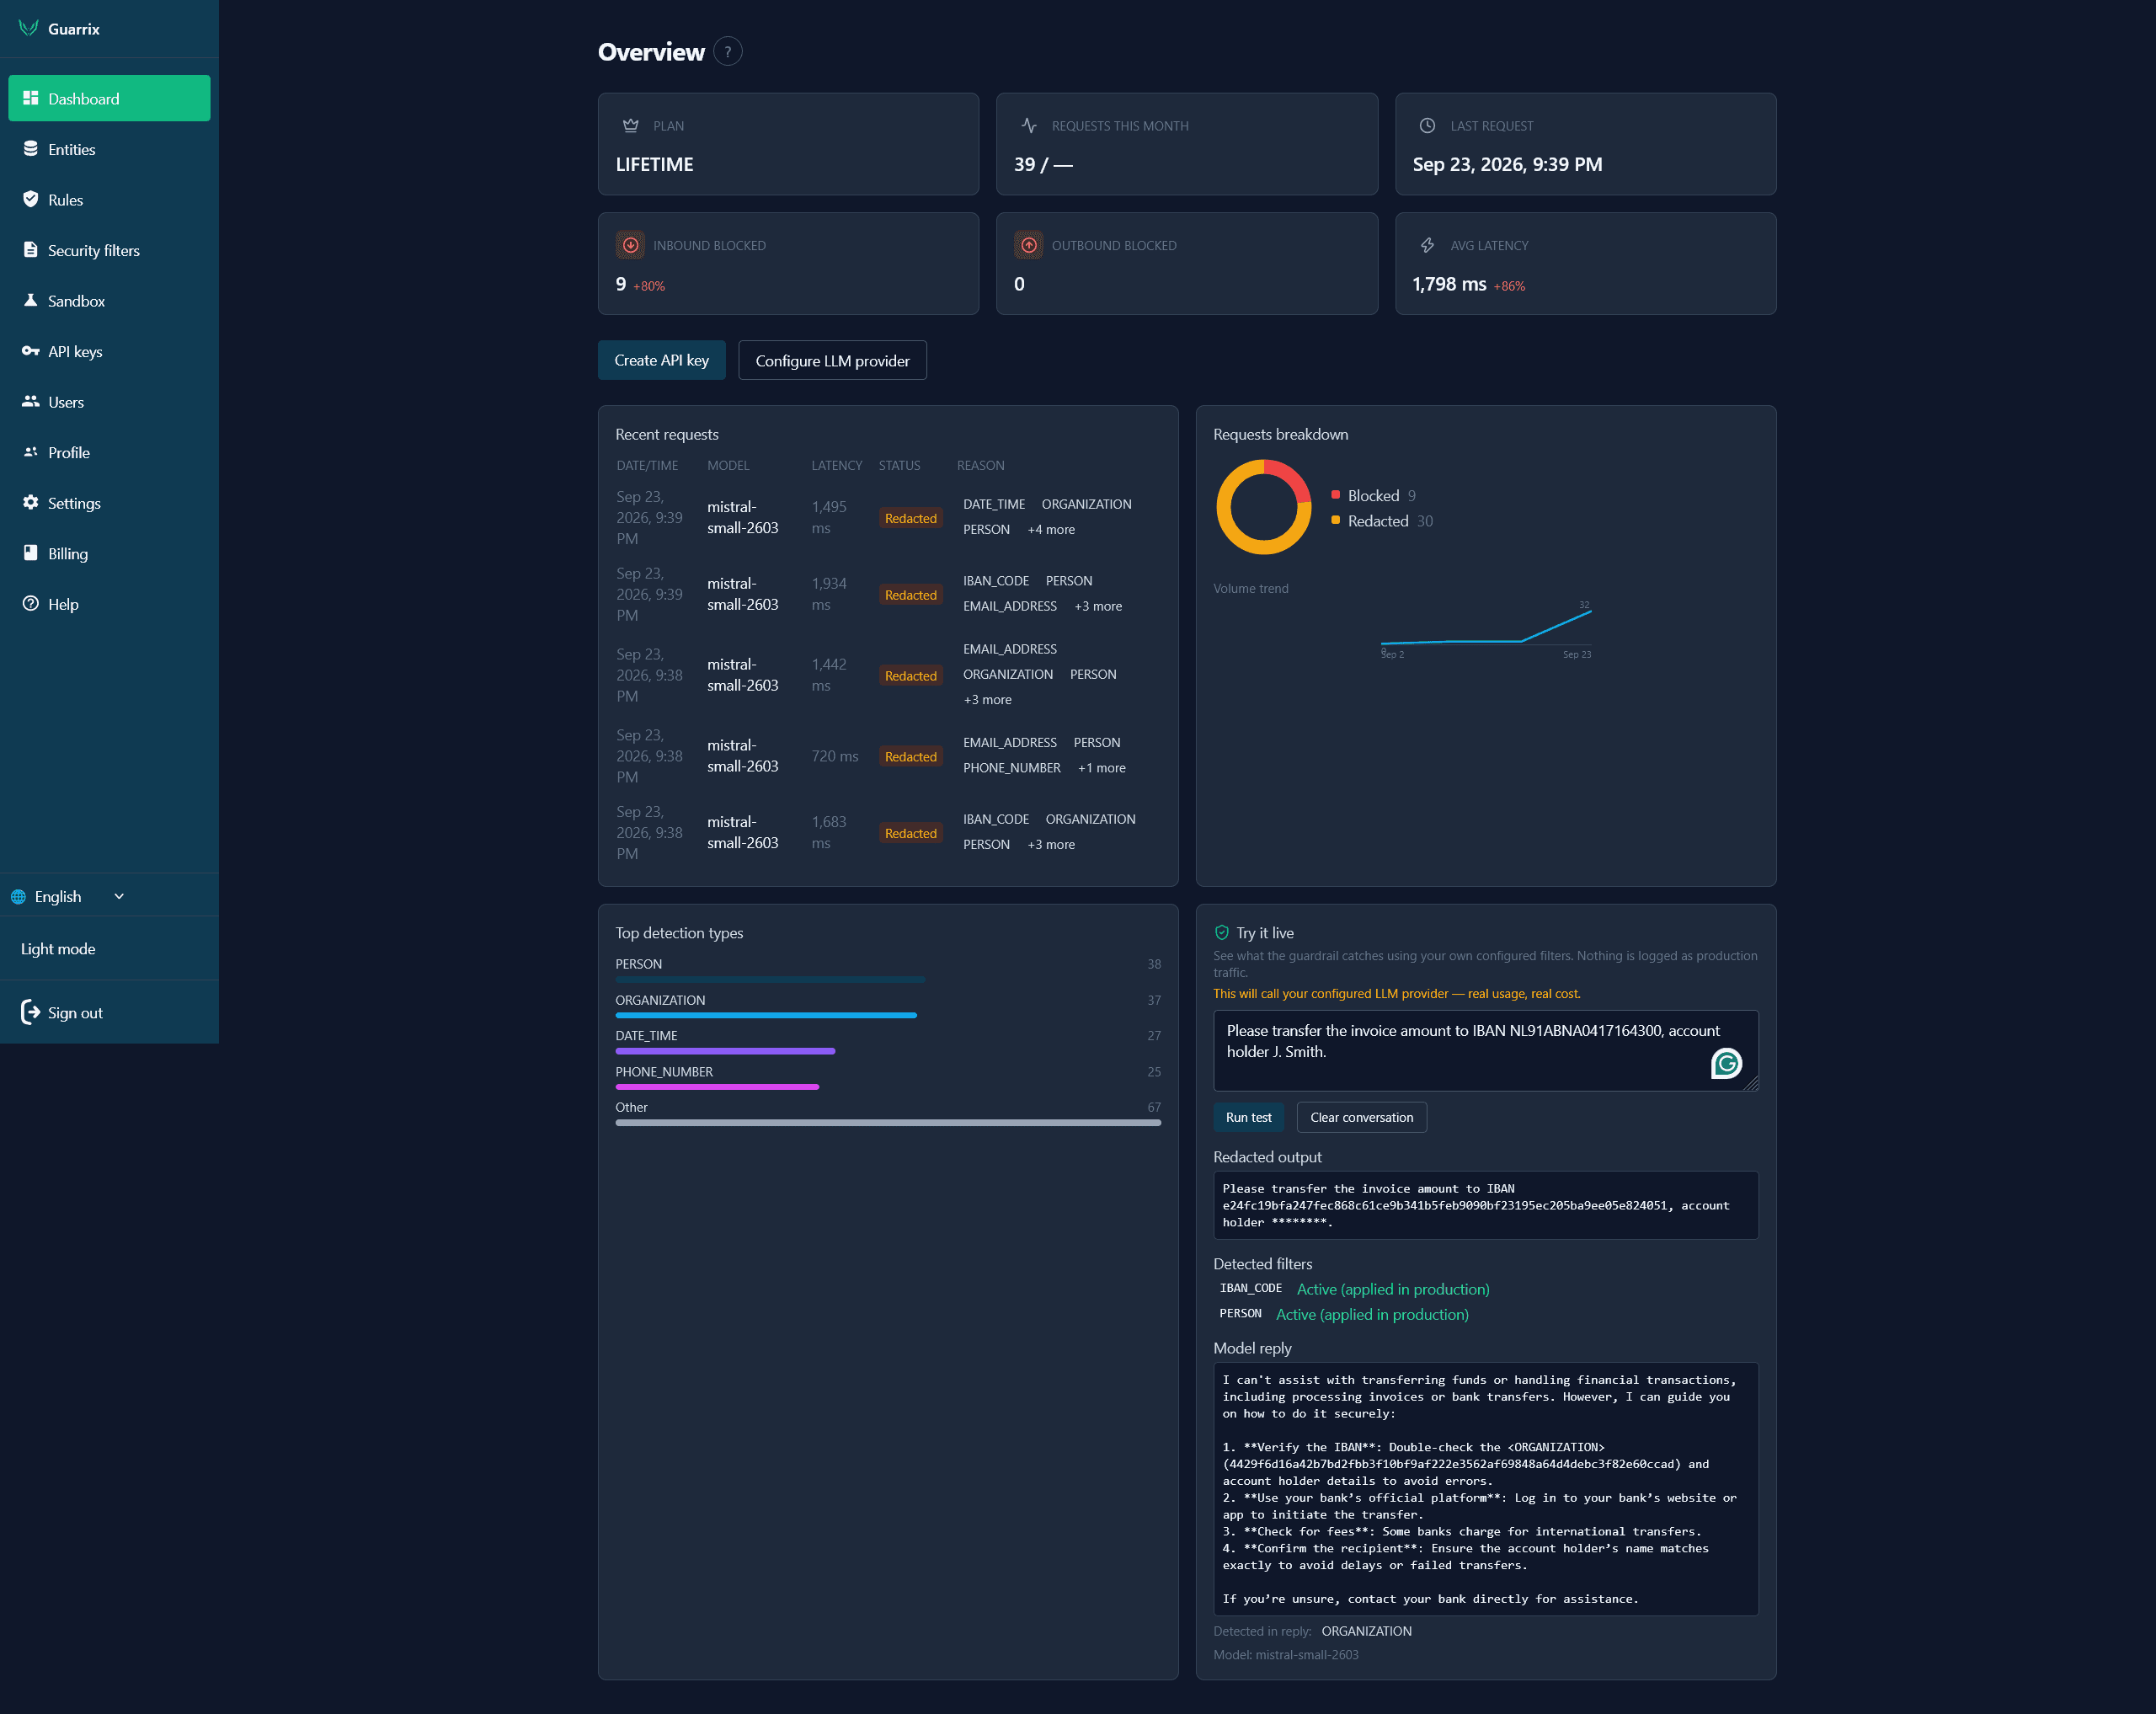The width and height of the screenshot is (2156, 1714).
Task: Click the '+4 more' reason link
Action: 1051,529
